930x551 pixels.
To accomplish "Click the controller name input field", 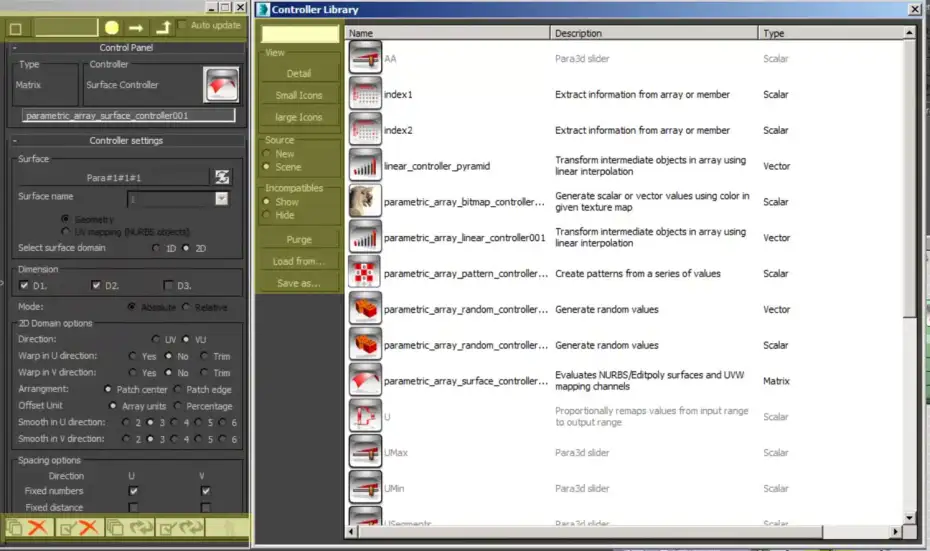I will tap(129, 116).
